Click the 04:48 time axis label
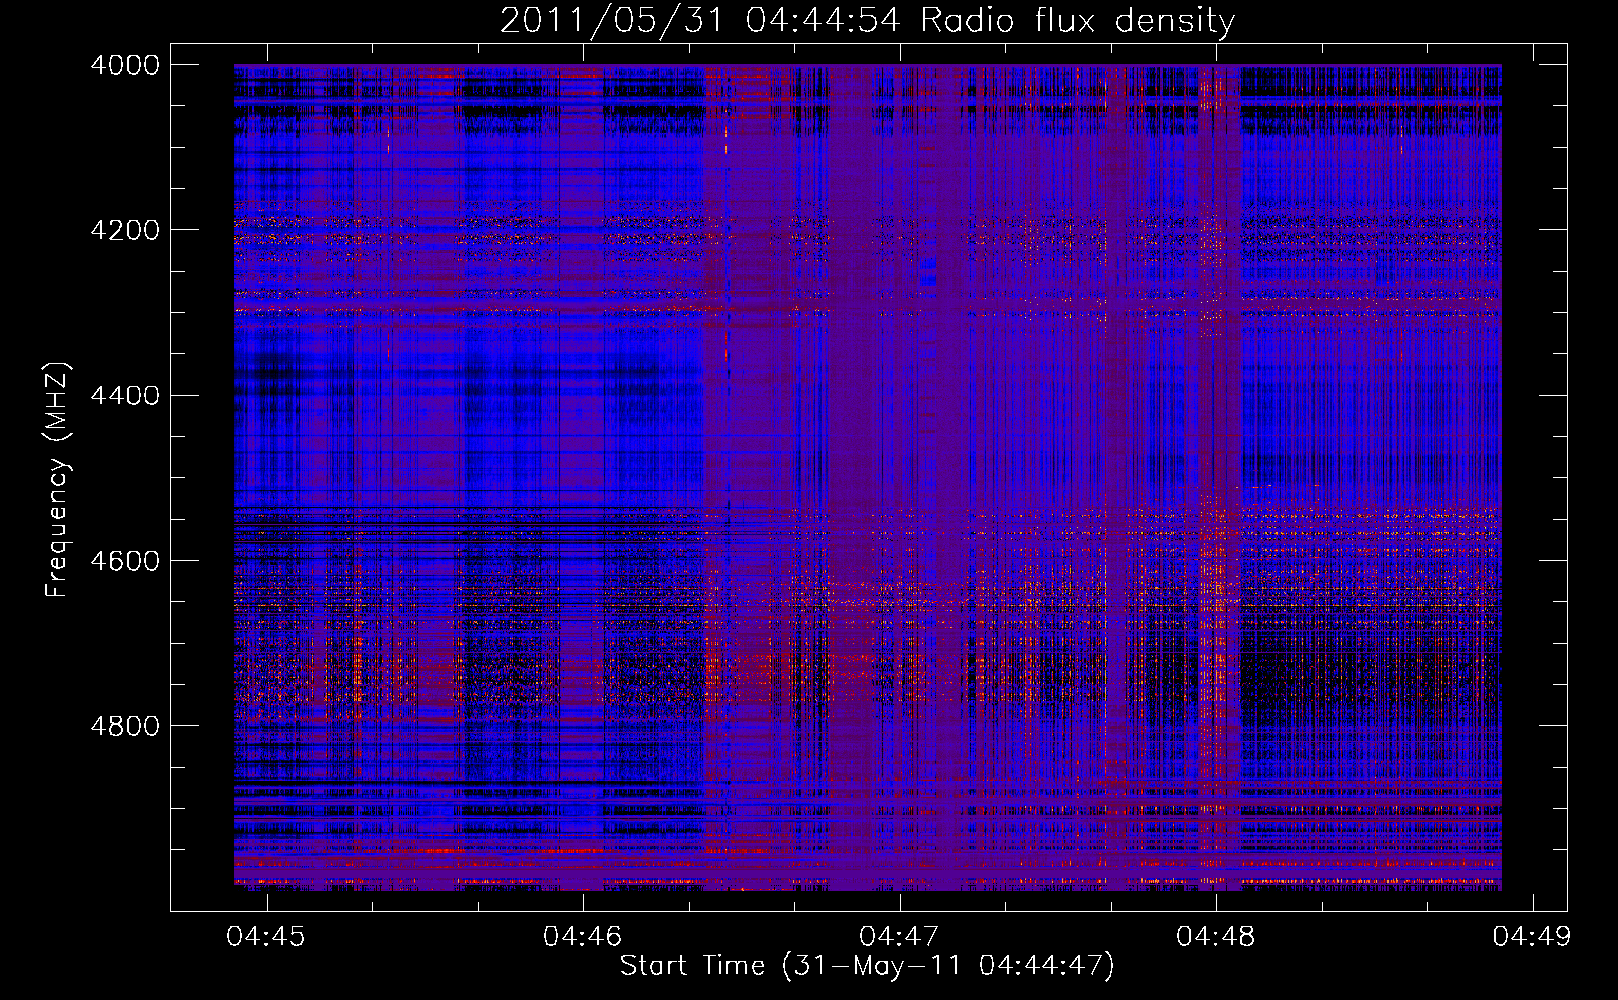 (1215, 937)
